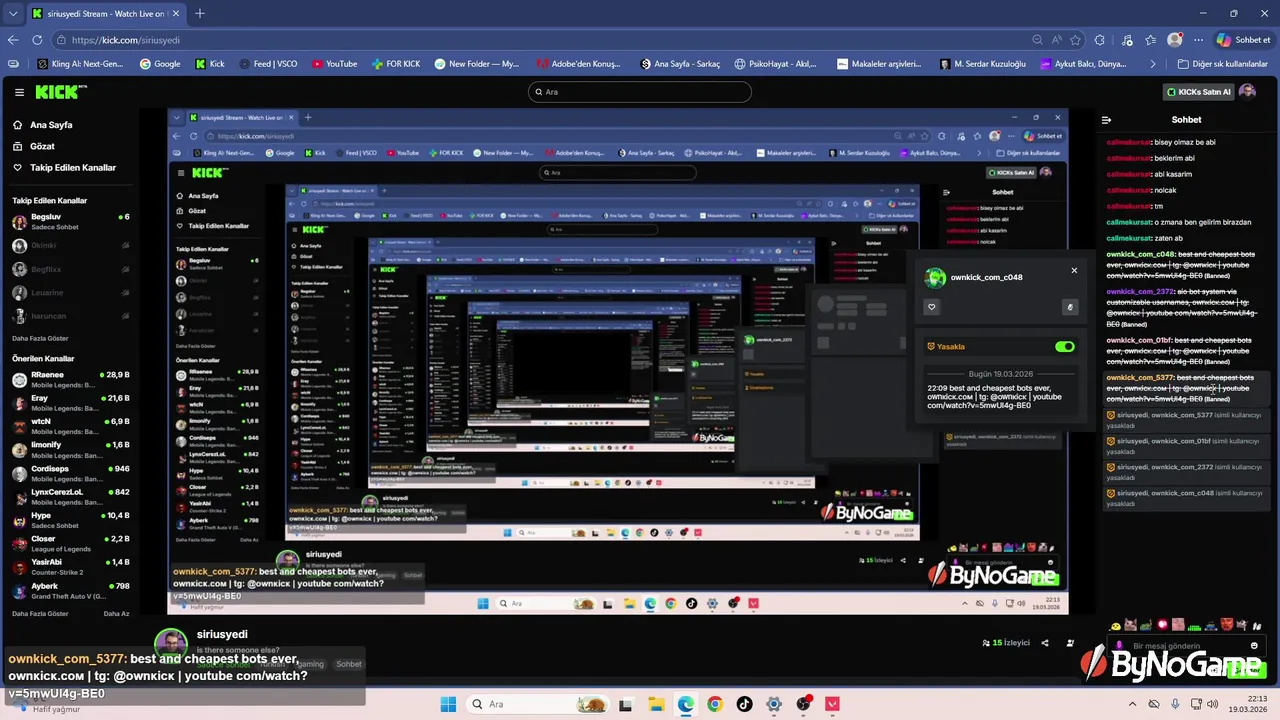This screenshot has height=720, width=1280.
Task: Click the system tray microphone icon
Action: pyautogui.click(x=1175, y=704)
